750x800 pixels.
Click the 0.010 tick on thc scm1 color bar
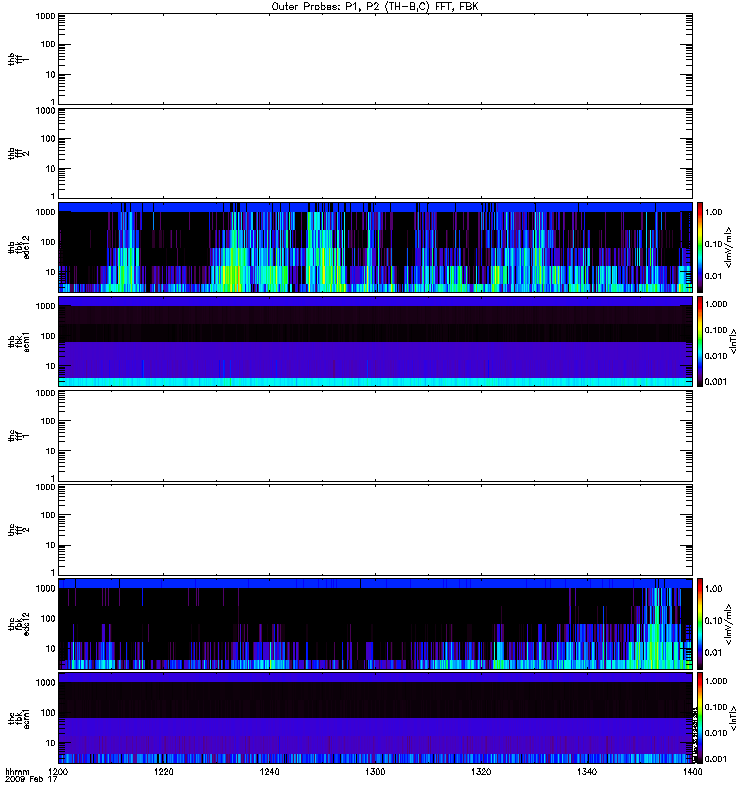point(716,733)
